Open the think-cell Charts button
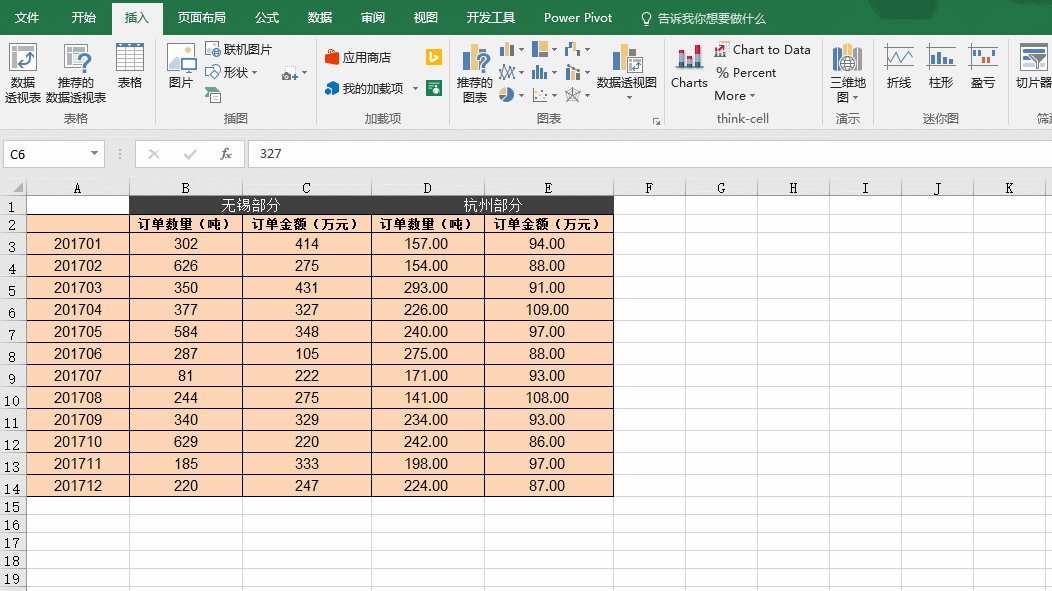This screenshot has width=1052, height=591. 689,66
